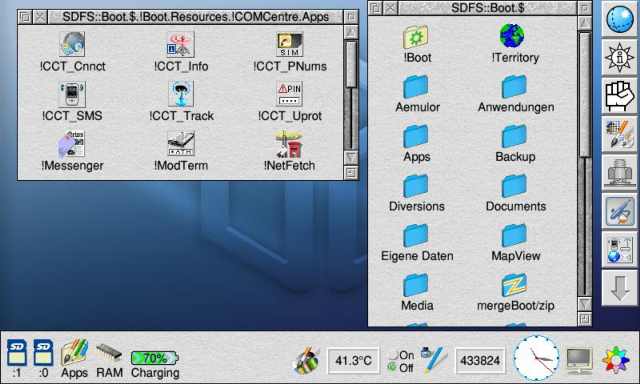
Task: Click the 433824 counter display
Action: [480, 360]
